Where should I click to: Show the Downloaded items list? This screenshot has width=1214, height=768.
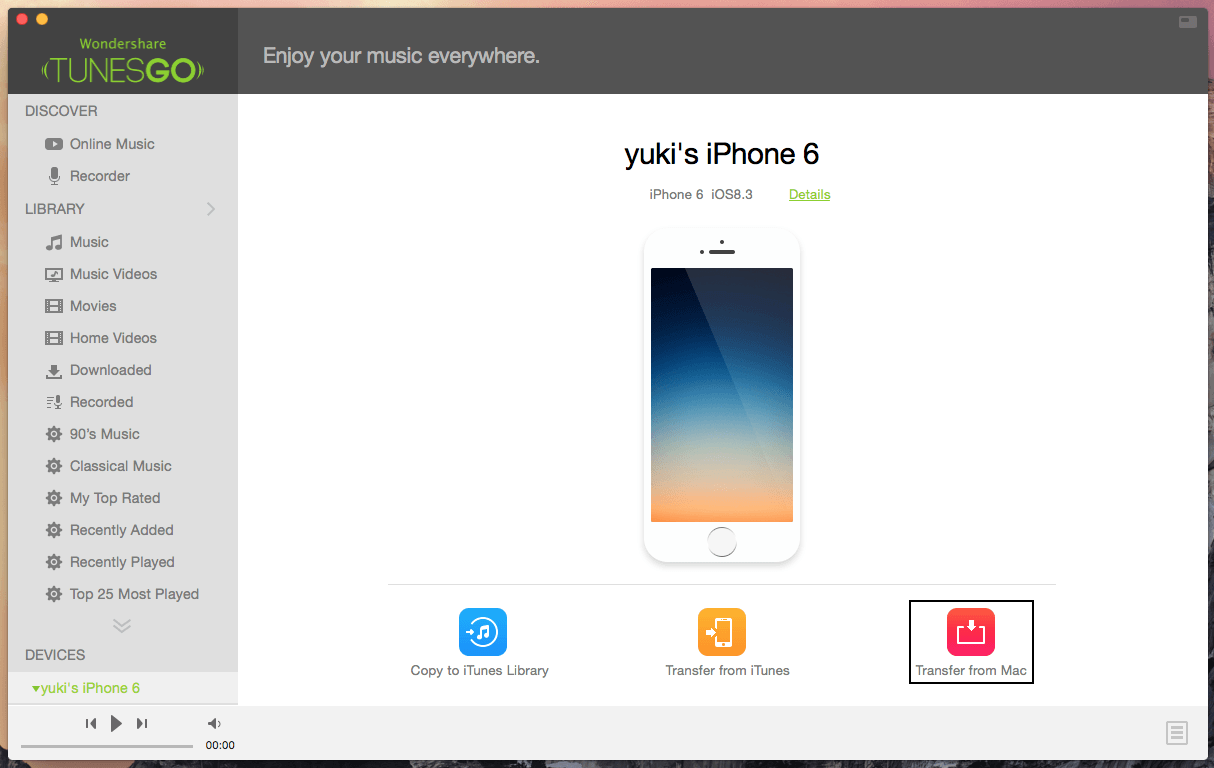[x=98, y=370]
